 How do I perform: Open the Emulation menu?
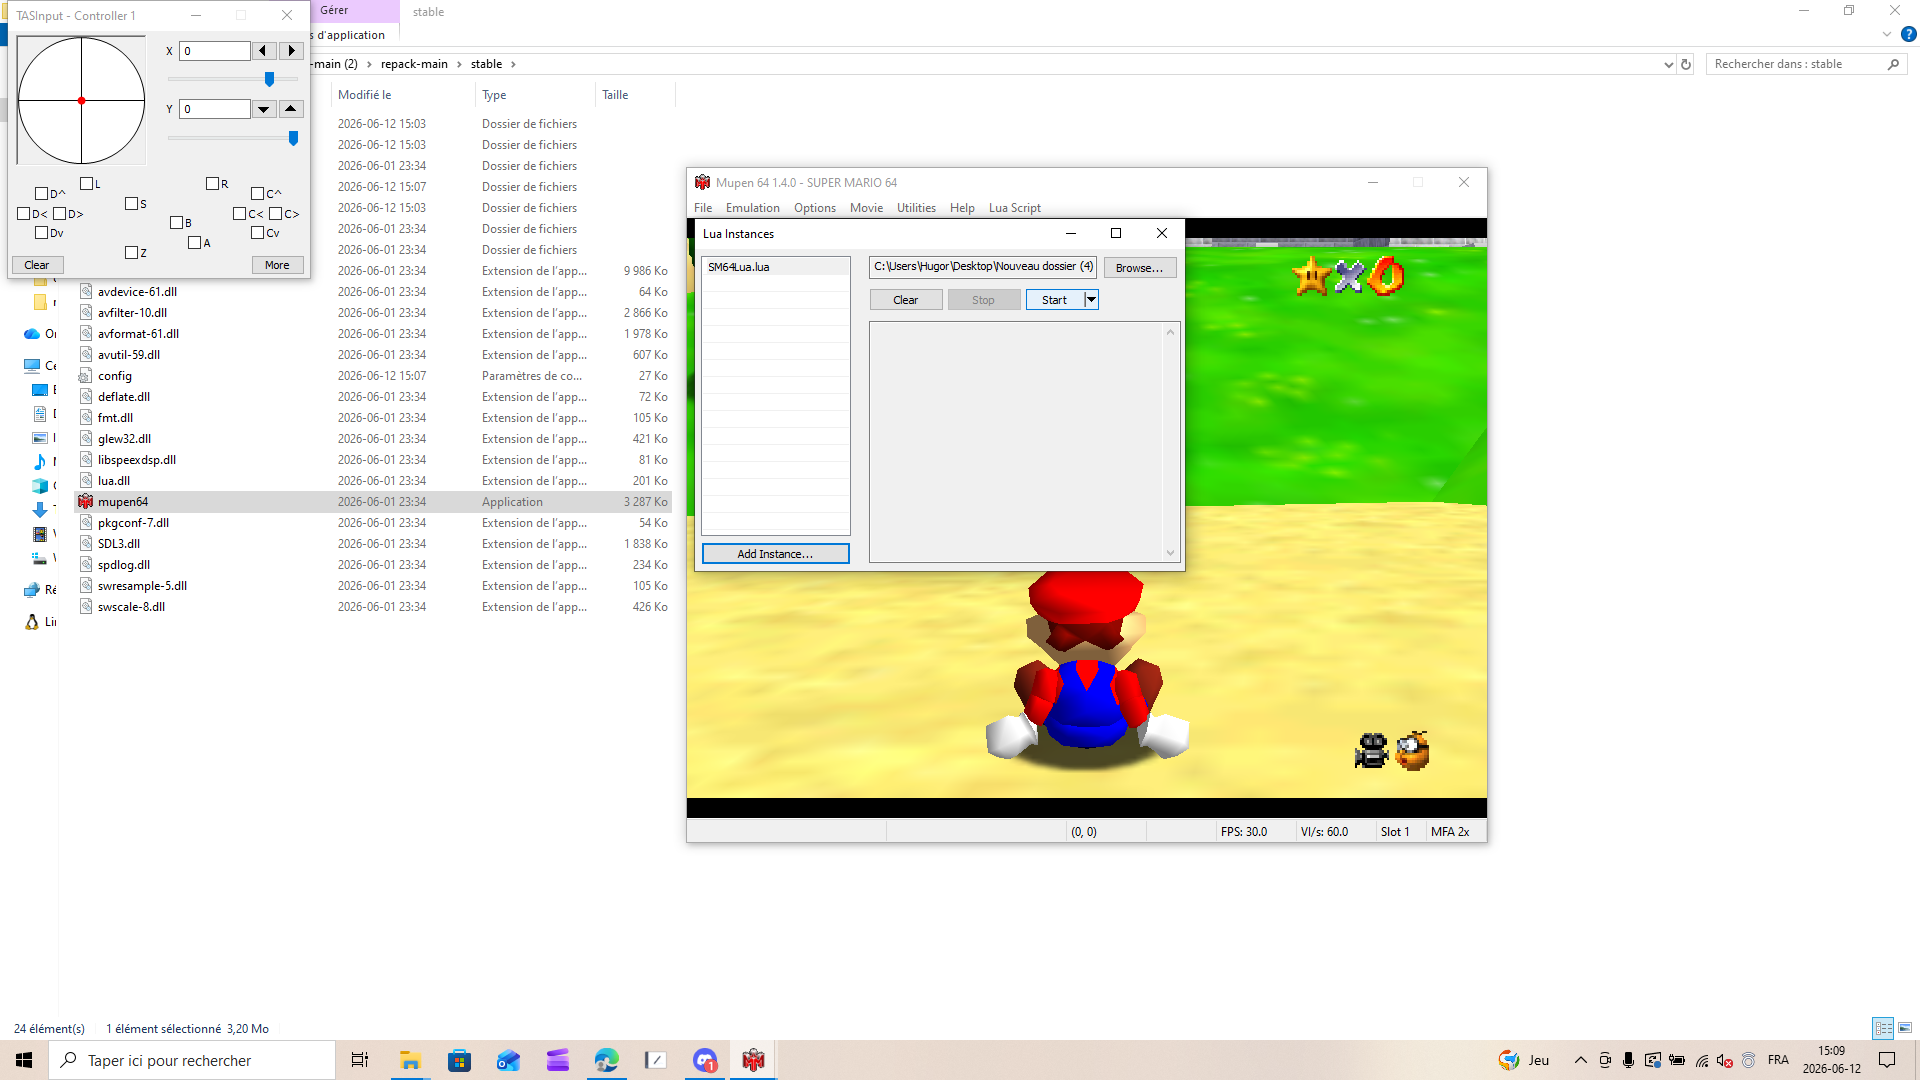coord(752,208)
